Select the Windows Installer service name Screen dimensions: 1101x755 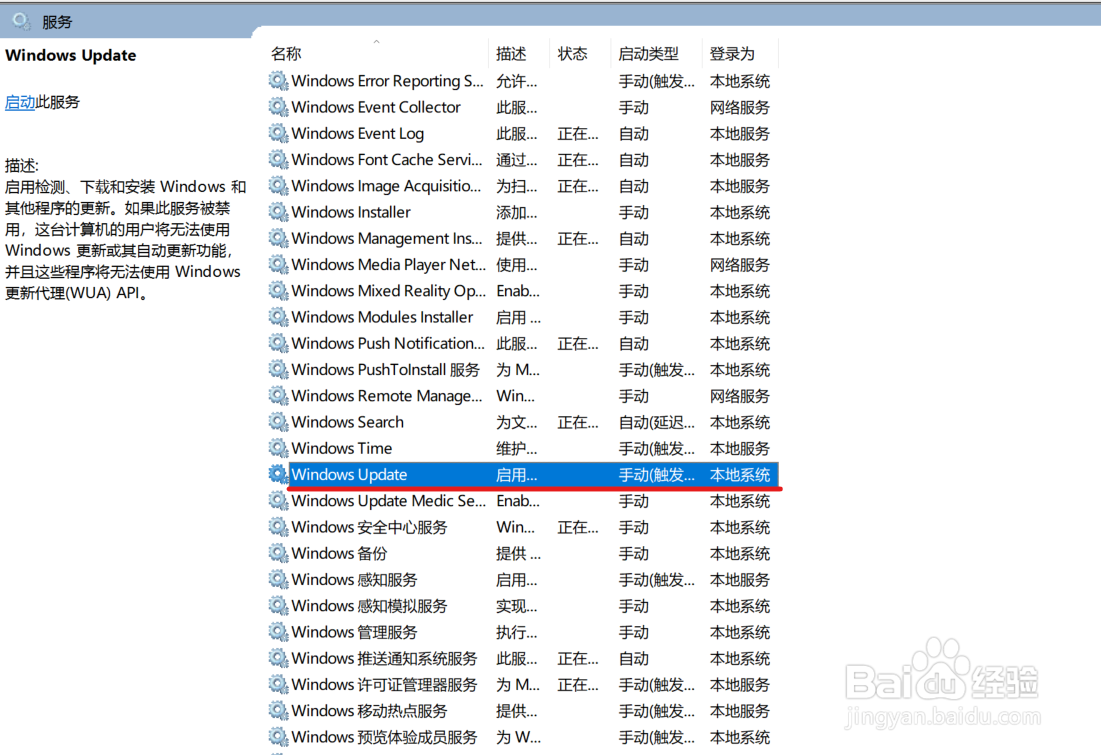(351, 211)
